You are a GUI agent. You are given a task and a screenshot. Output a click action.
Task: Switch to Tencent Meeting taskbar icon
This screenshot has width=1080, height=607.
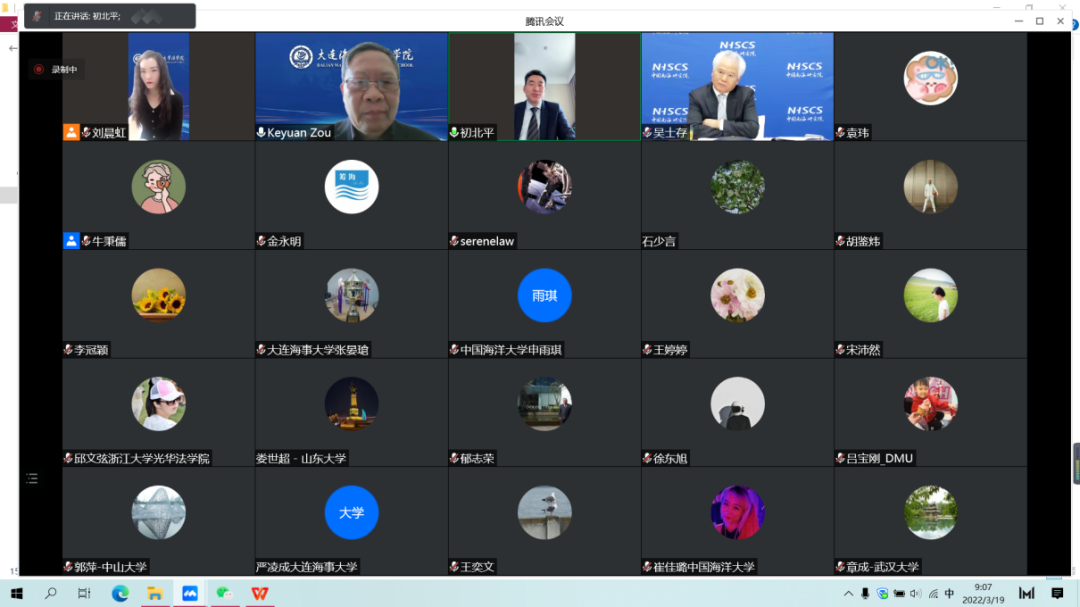pyautogui.click(x=190, y=593)
